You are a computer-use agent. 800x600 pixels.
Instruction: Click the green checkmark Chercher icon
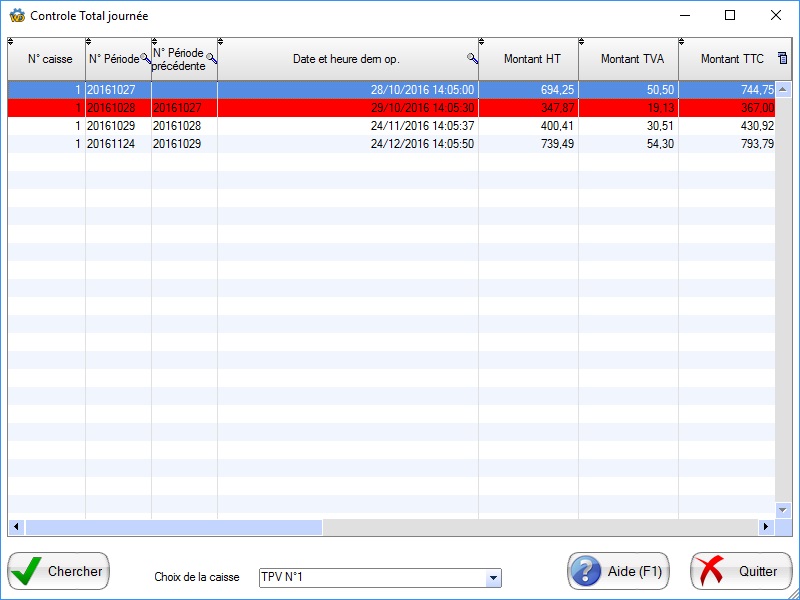(27, 571)
